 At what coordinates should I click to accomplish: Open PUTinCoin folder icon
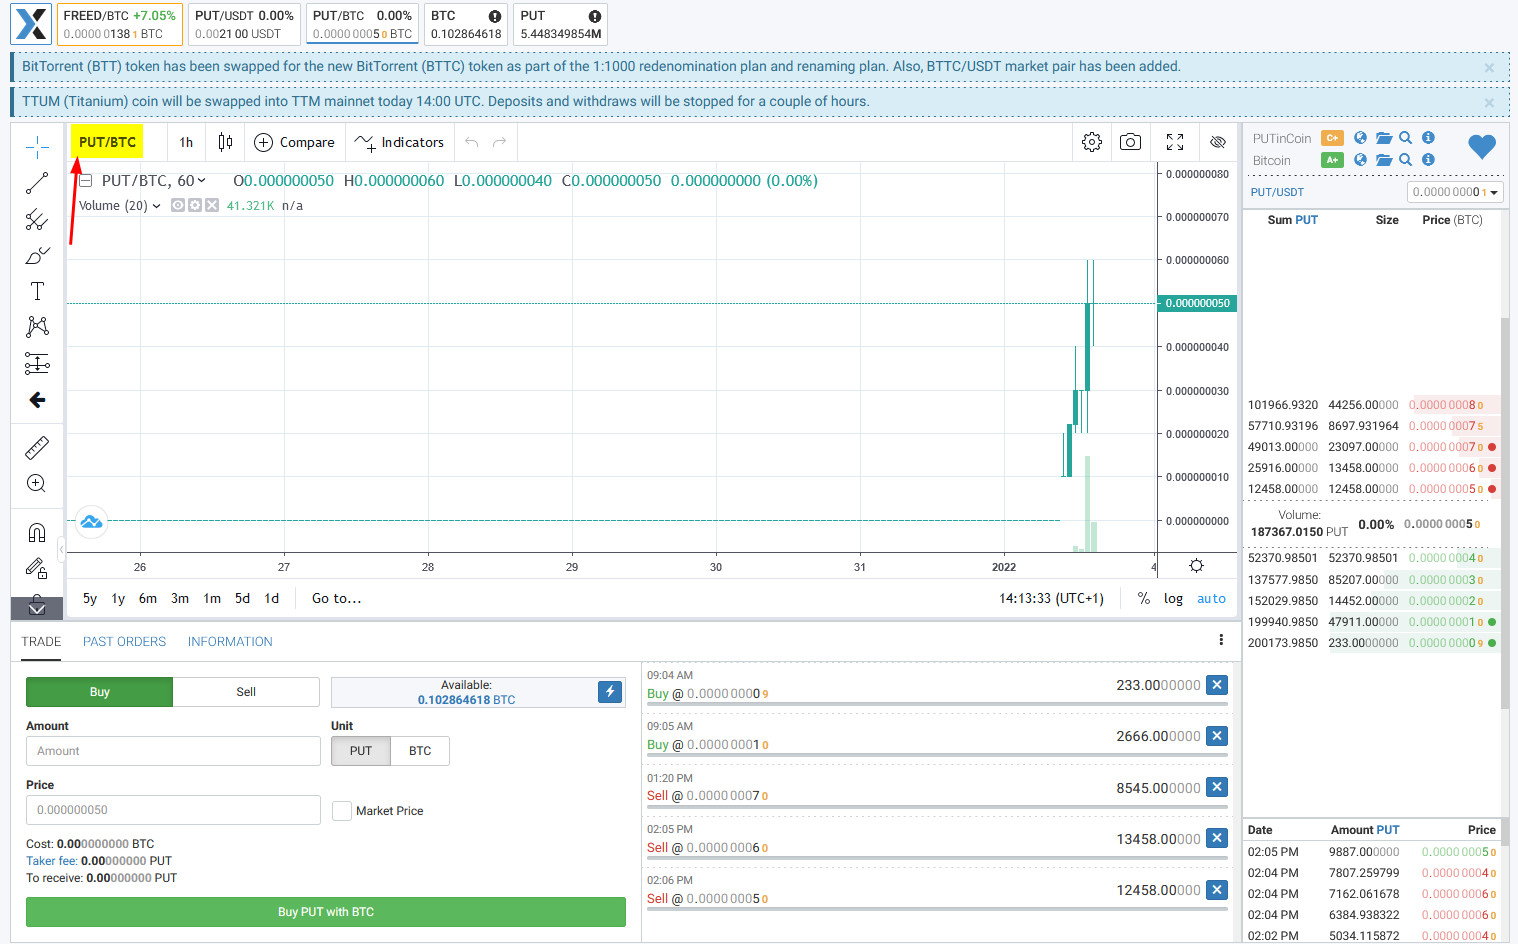[1384, 138]
